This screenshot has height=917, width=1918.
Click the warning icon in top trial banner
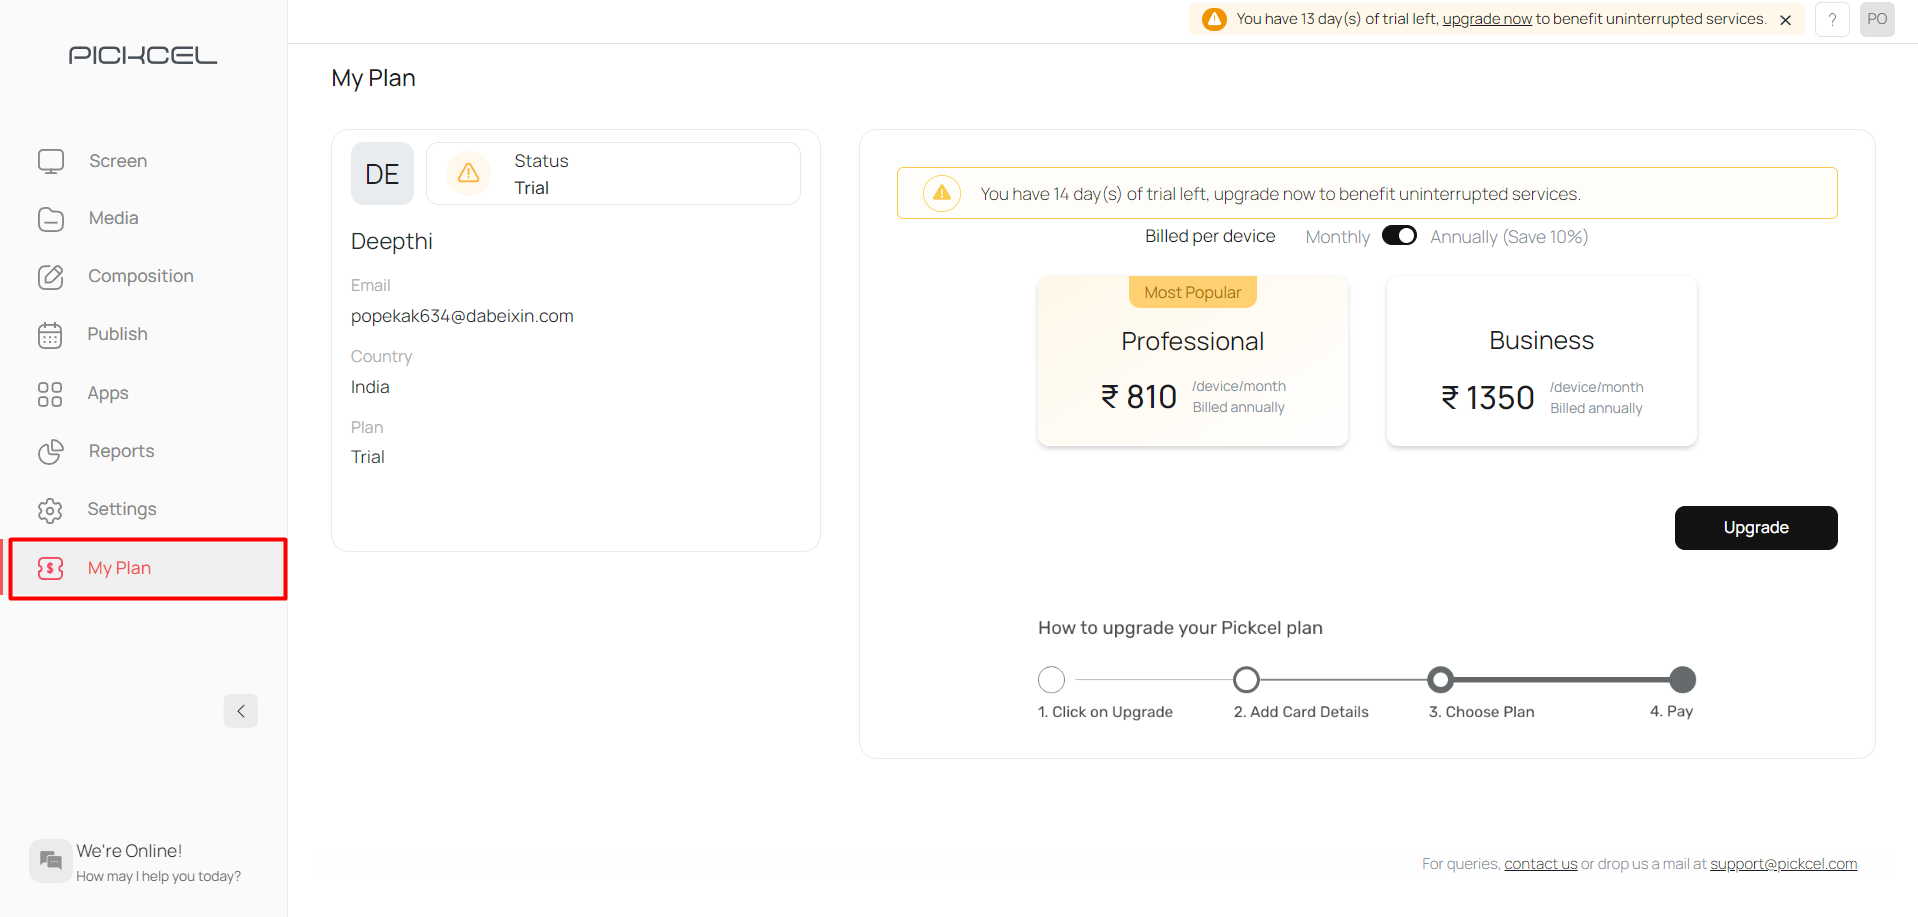[1214, 19]
